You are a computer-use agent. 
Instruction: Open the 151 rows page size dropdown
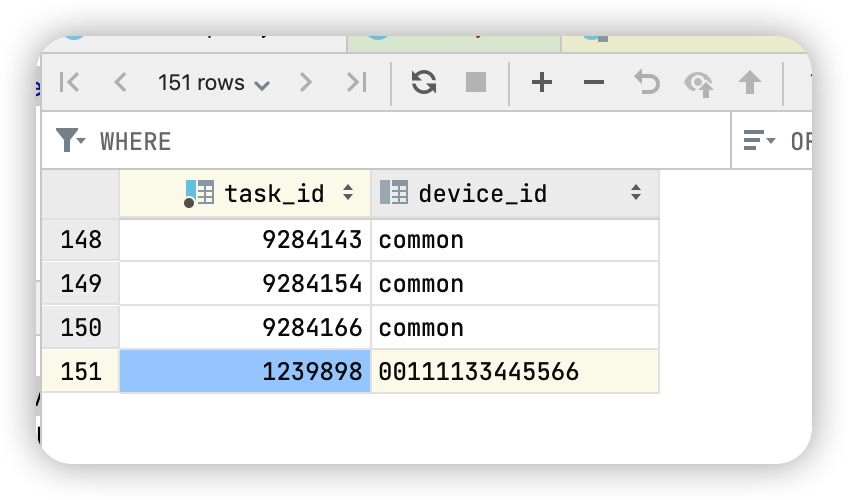pyautogui.click(x=214, y=84)
